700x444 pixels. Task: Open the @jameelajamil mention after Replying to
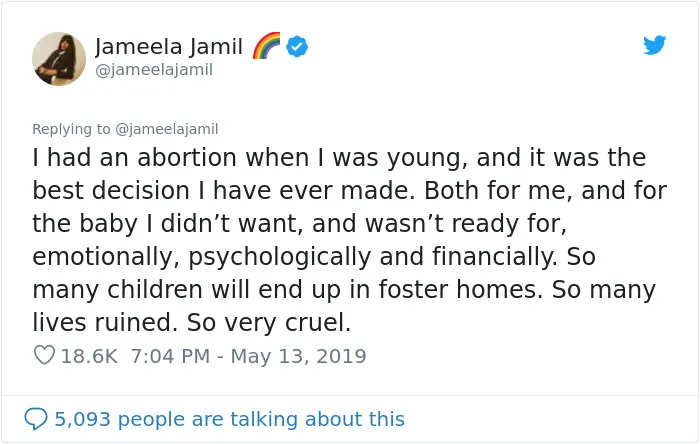tap(167, 129)
